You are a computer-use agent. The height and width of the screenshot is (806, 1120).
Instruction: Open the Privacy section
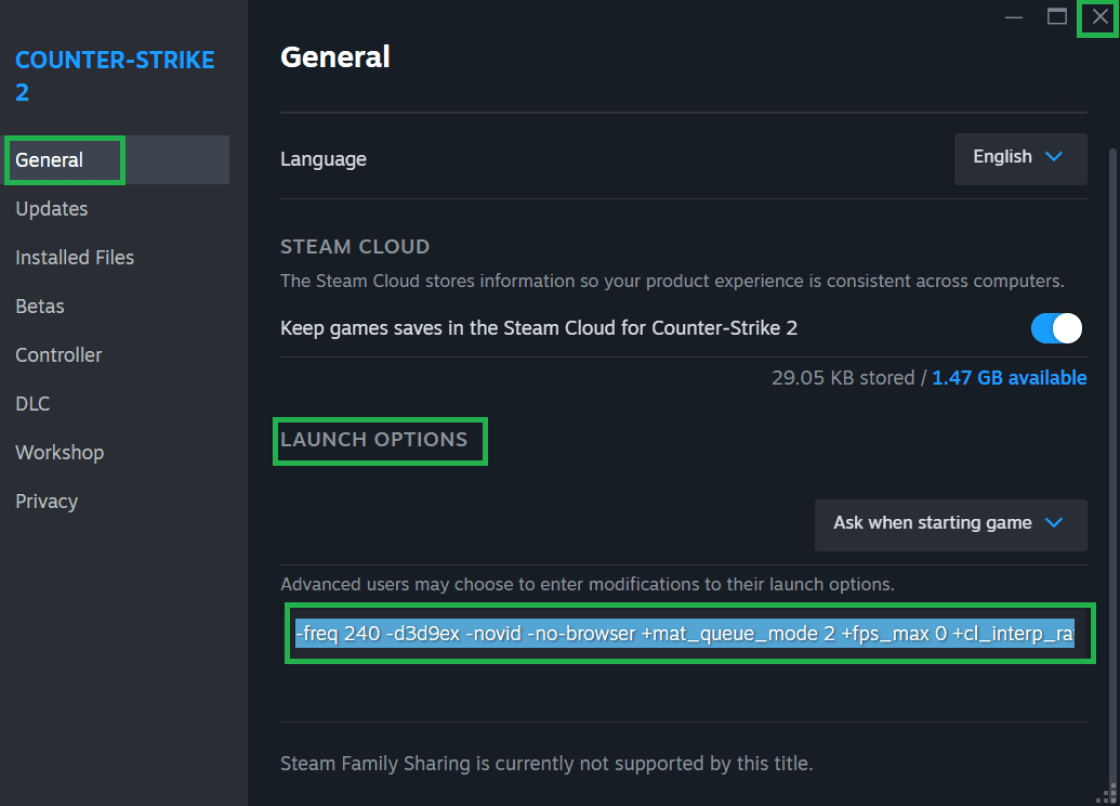pyautogui.click(x=46, y=501)
